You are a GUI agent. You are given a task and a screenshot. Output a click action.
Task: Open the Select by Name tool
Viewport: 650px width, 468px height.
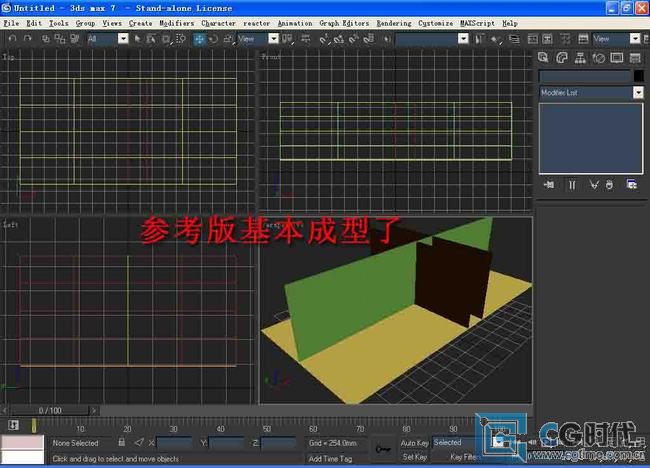[151, 39]
